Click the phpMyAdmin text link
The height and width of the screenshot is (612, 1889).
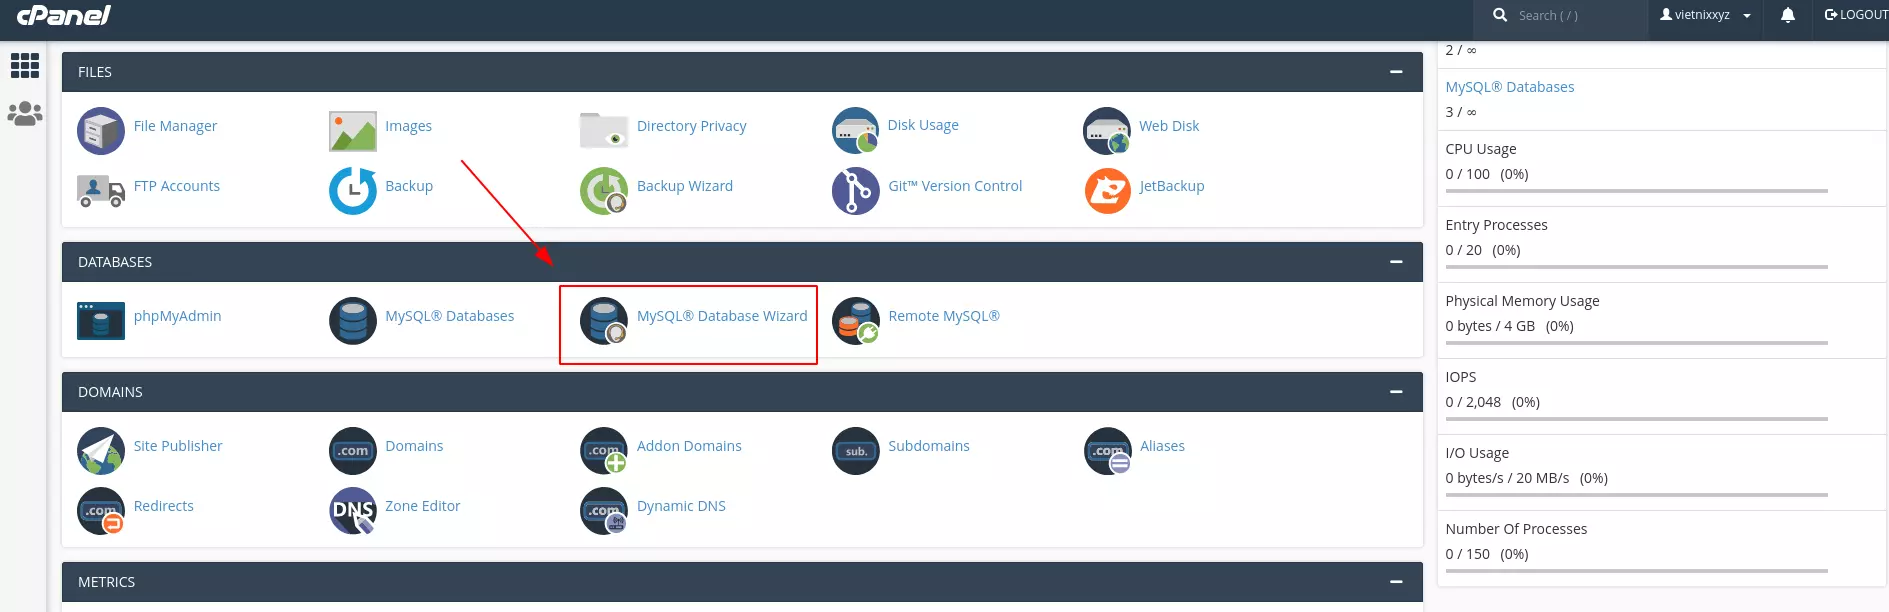(x=178, y=316)
